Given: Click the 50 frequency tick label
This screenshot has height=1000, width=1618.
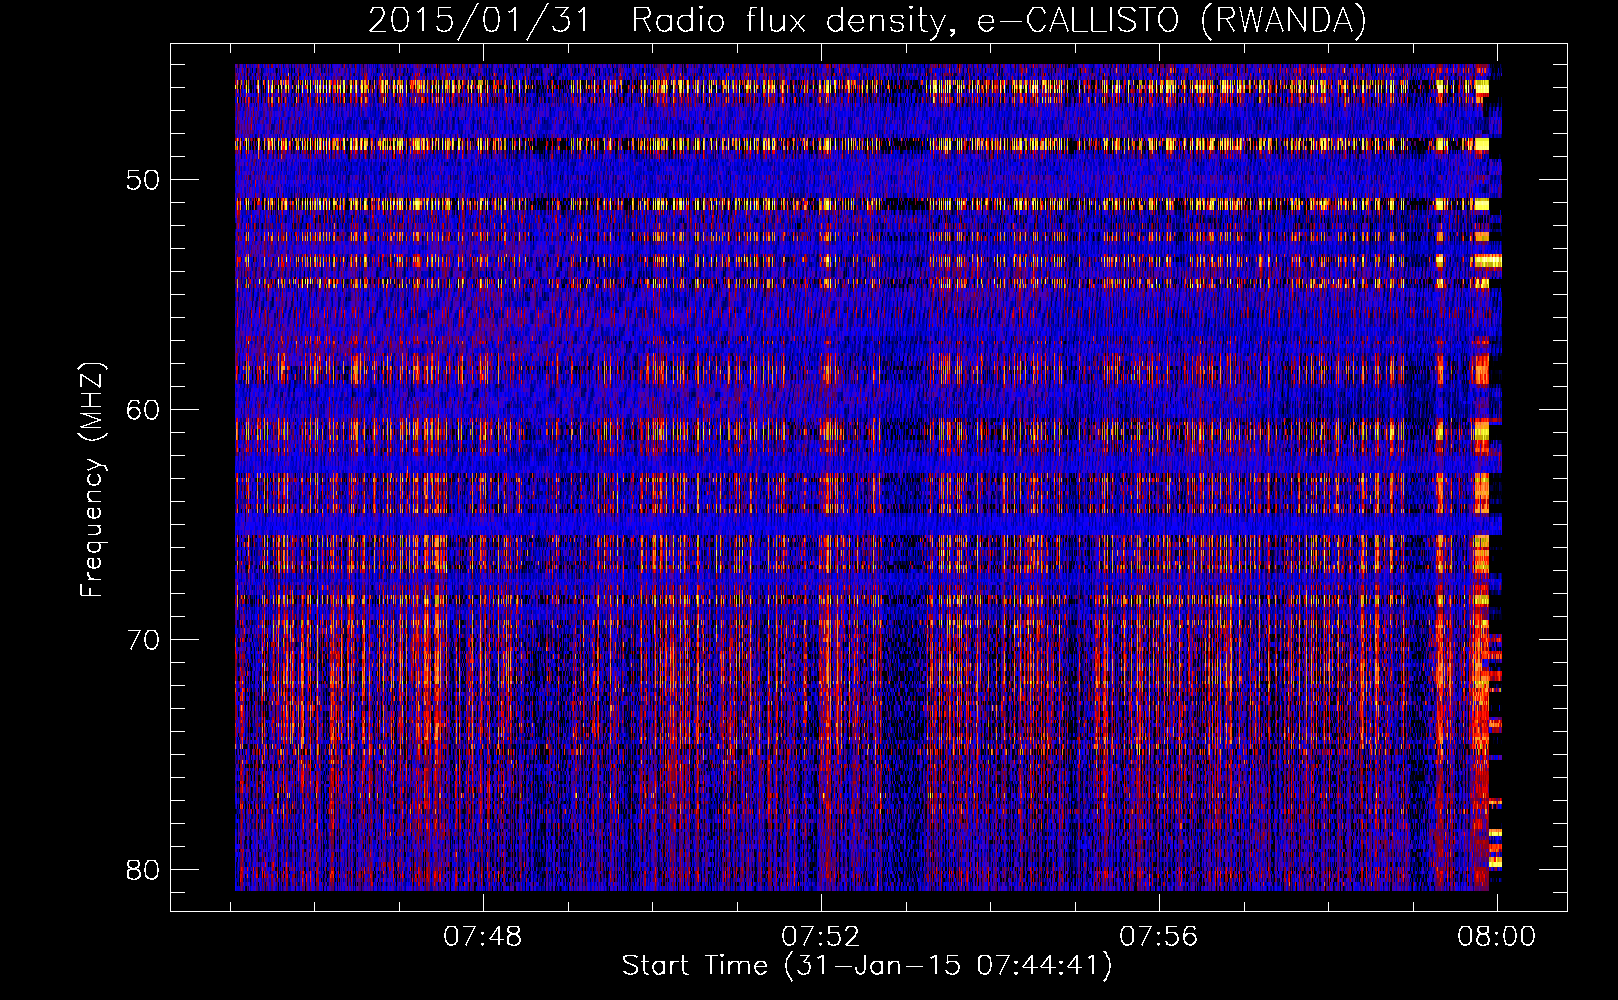Looking at the screenshot, I should coord(143,180).
